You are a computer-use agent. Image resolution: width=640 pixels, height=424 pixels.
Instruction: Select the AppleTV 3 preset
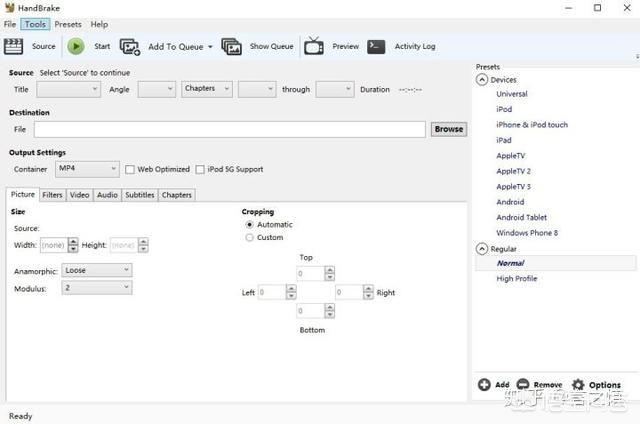(513, 186)
